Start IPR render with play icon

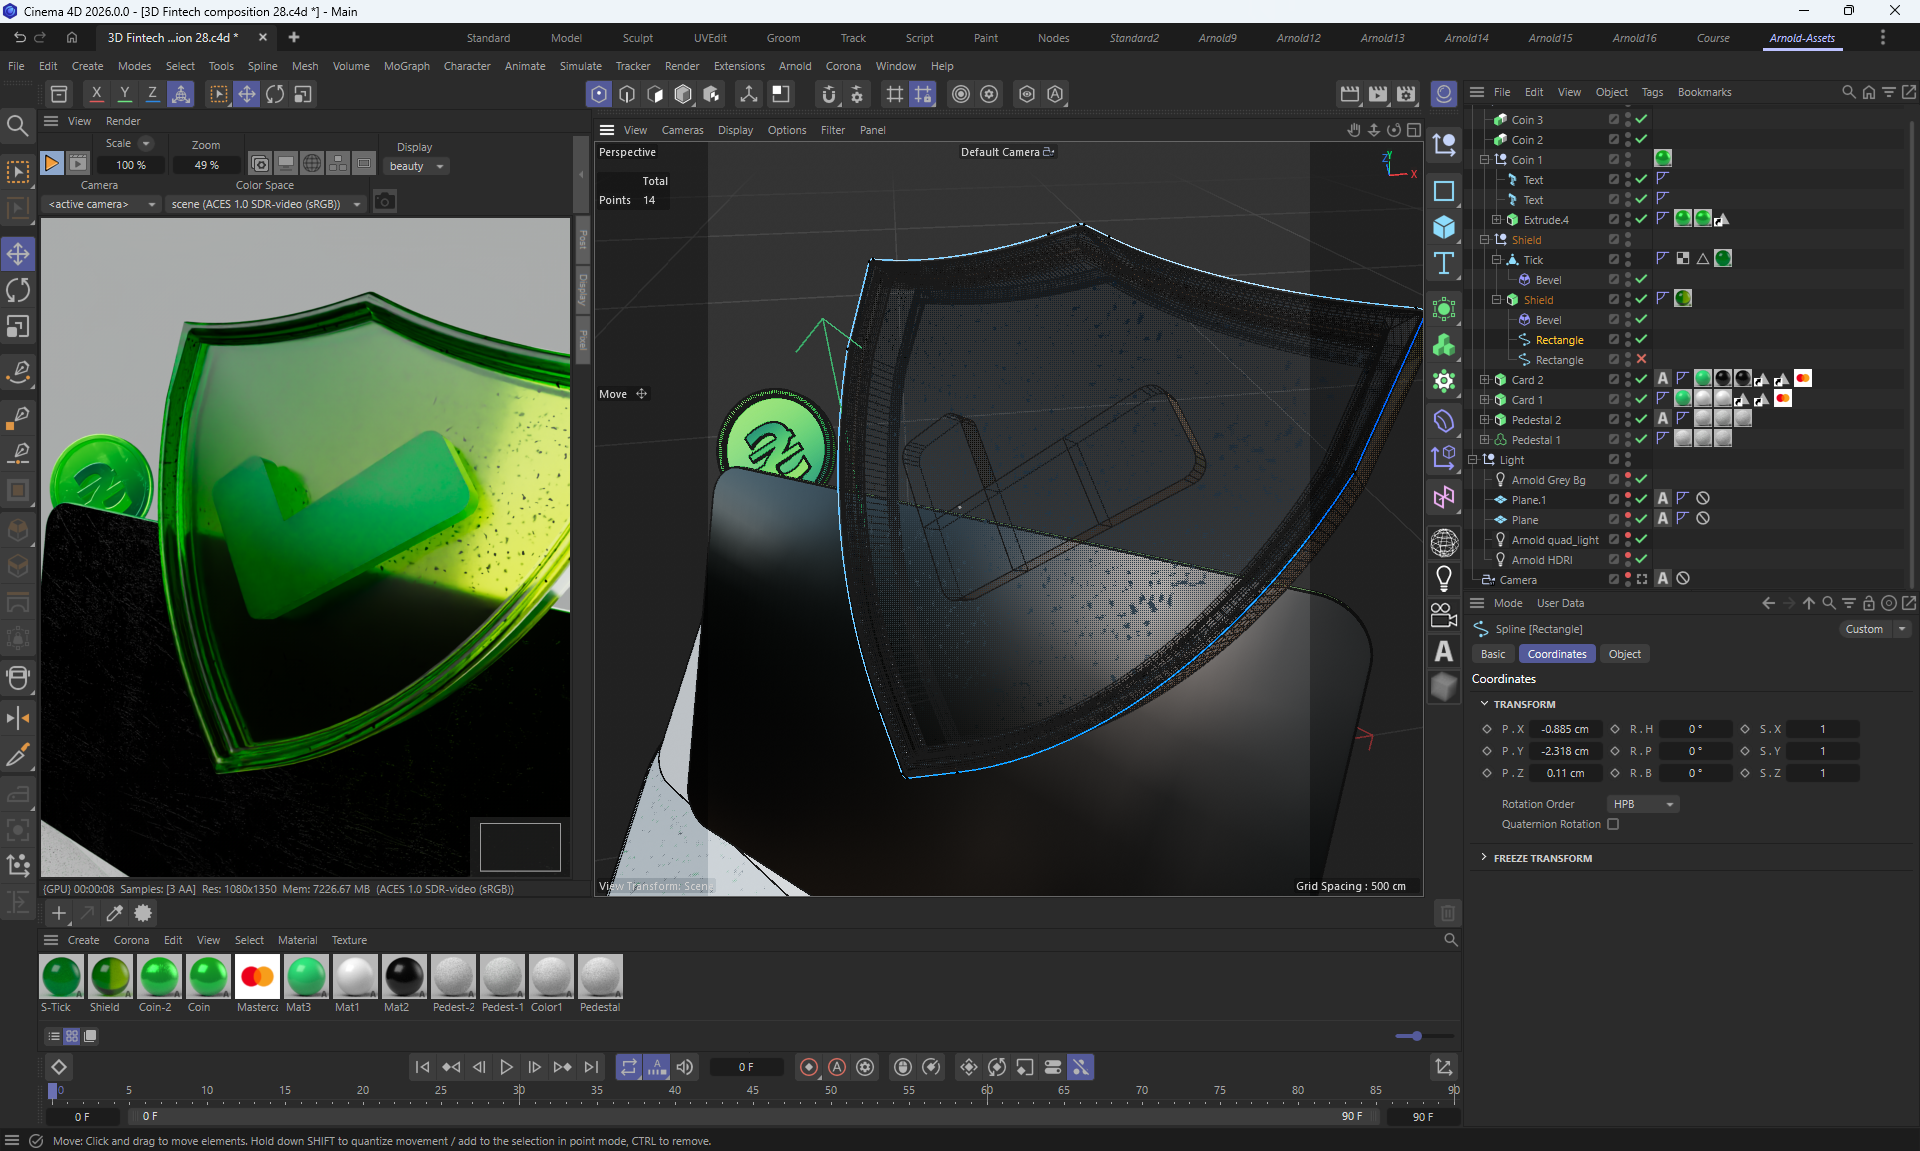[51, 163]
